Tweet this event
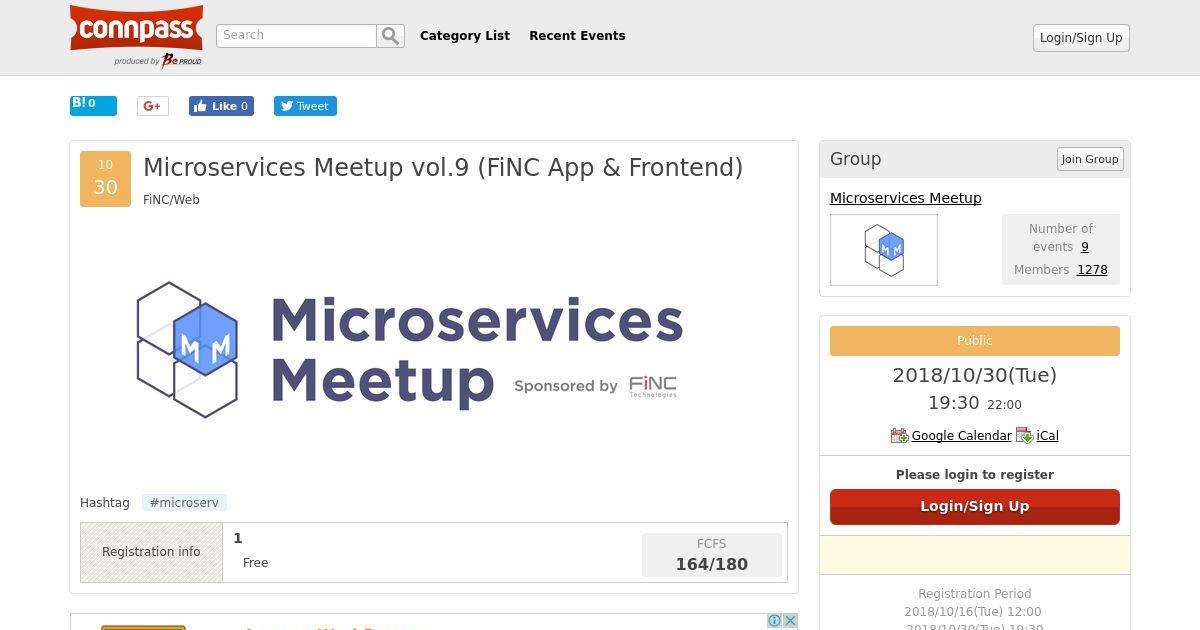The image size is (1200, 630). [305, 106]
